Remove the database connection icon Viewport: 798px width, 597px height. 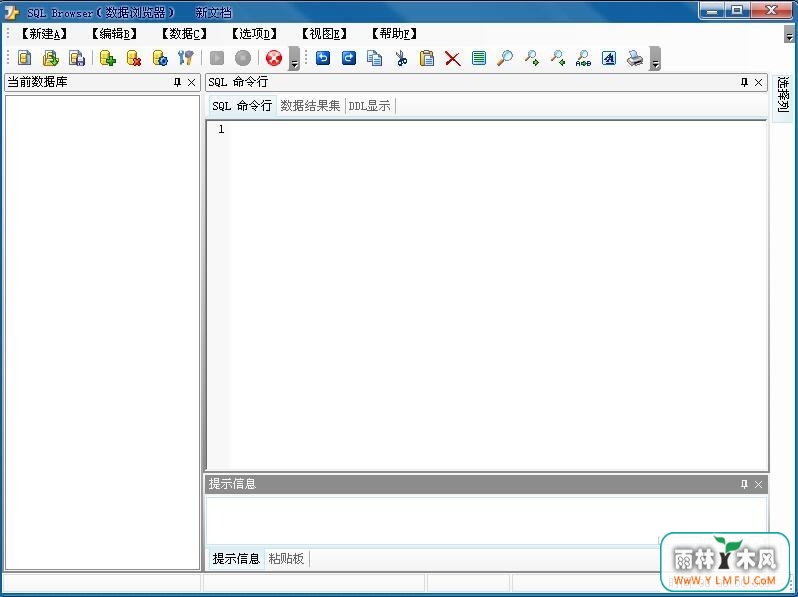tap(133, 58)
